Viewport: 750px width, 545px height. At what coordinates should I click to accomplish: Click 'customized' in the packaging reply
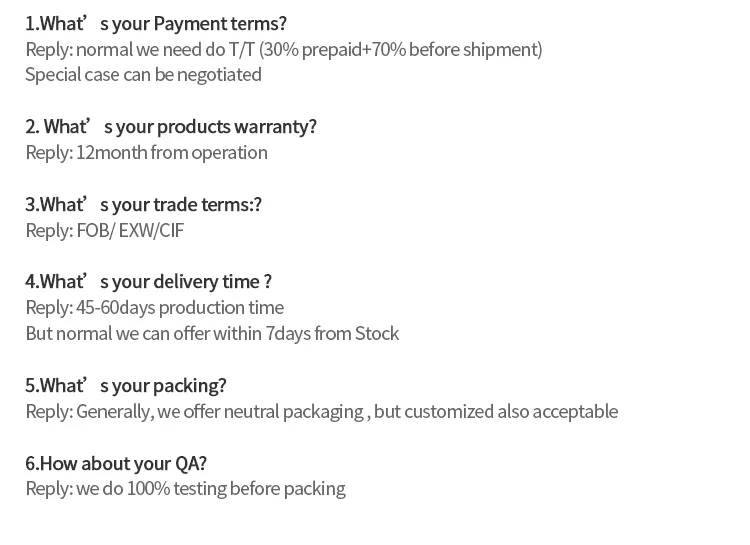[x=449, y=412]
